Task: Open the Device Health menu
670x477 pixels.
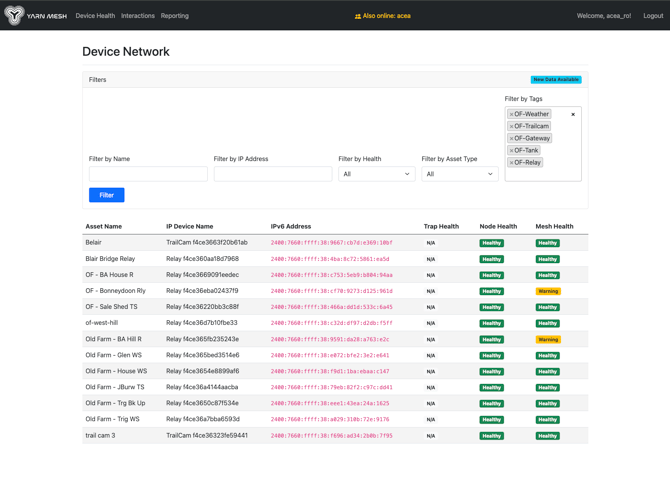Action: click(x=95, y=16)
